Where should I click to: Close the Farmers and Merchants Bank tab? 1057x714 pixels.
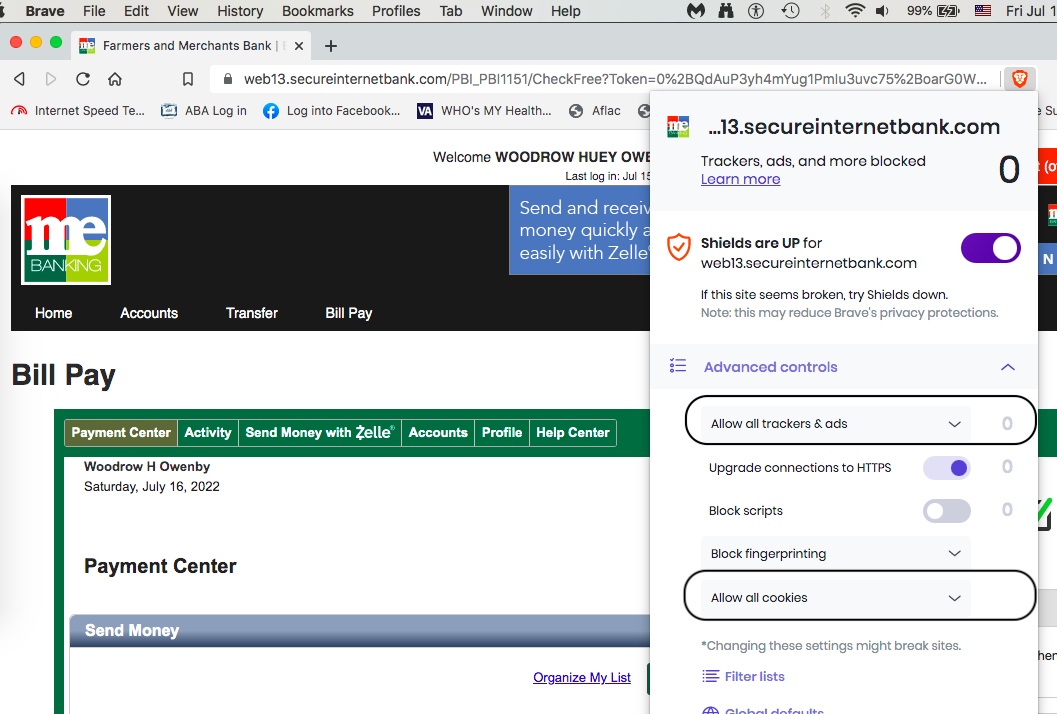pyautogui.click(x=299, y=46)
